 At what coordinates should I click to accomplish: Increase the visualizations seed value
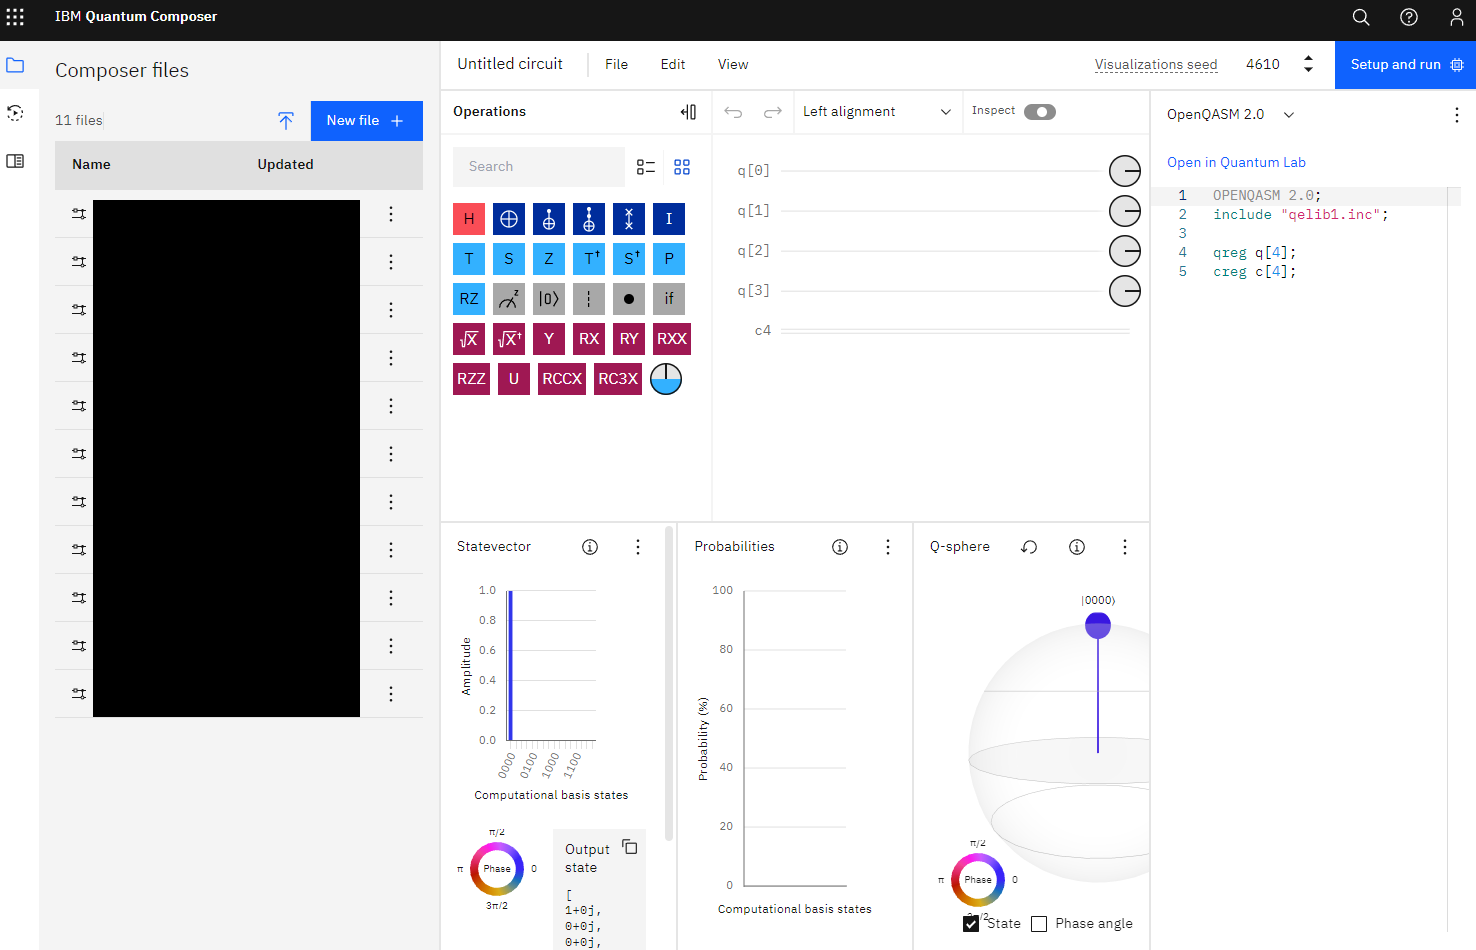(1308, 59)
